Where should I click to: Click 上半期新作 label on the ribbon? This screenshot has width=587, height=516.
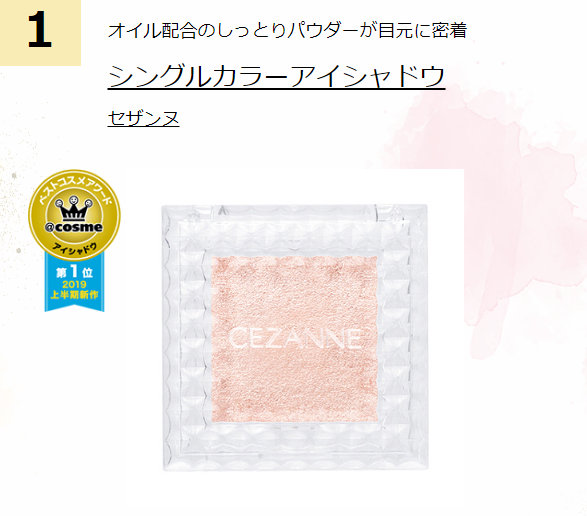point(74,295)
